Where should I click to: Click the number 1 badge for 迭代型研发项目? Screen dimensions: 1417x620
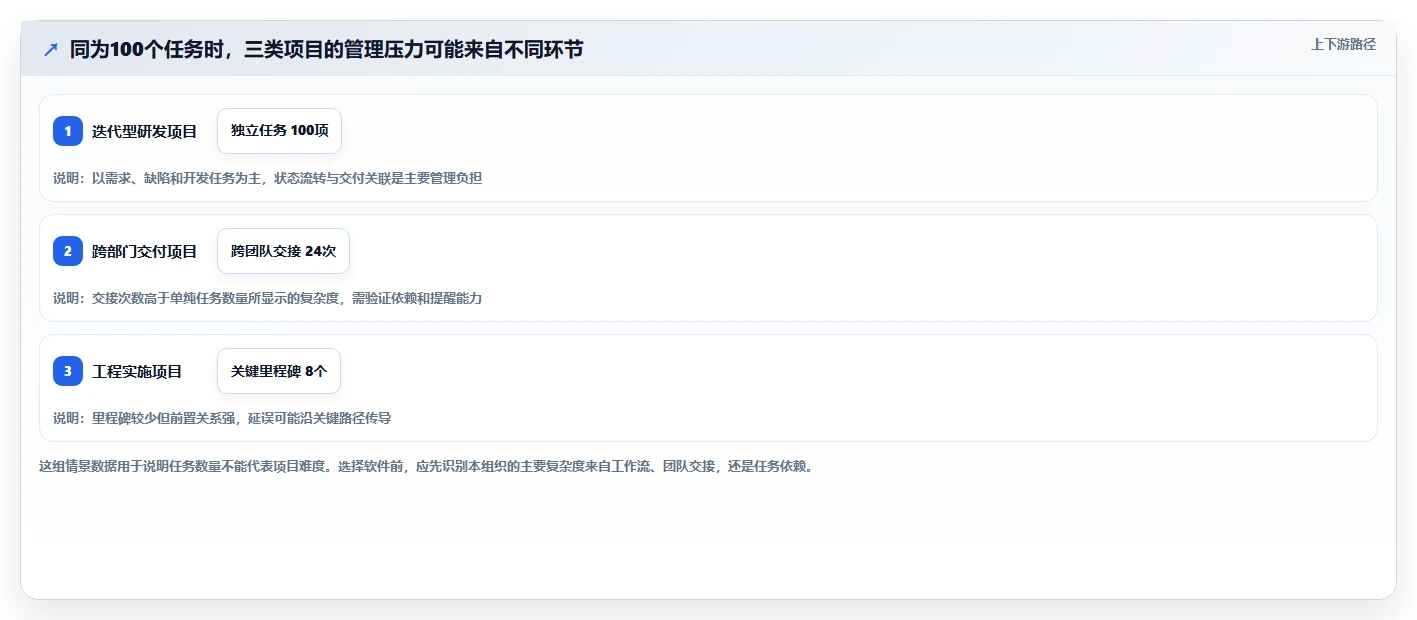coord(68,131)
